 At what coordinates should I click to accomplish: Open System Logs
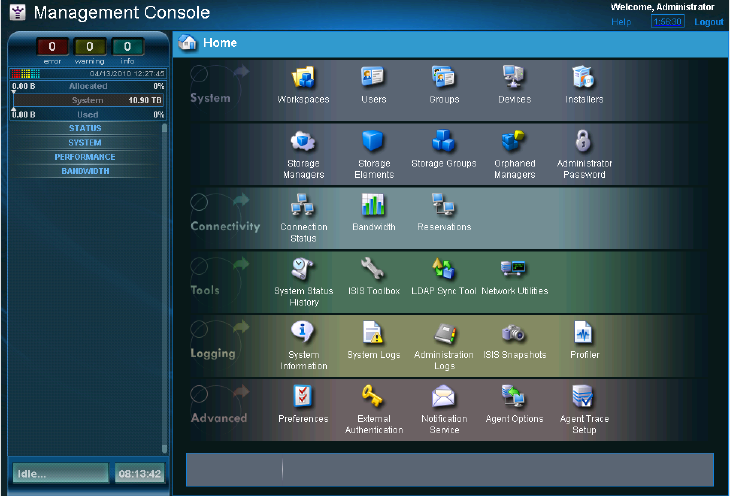[x=373, y=333]
